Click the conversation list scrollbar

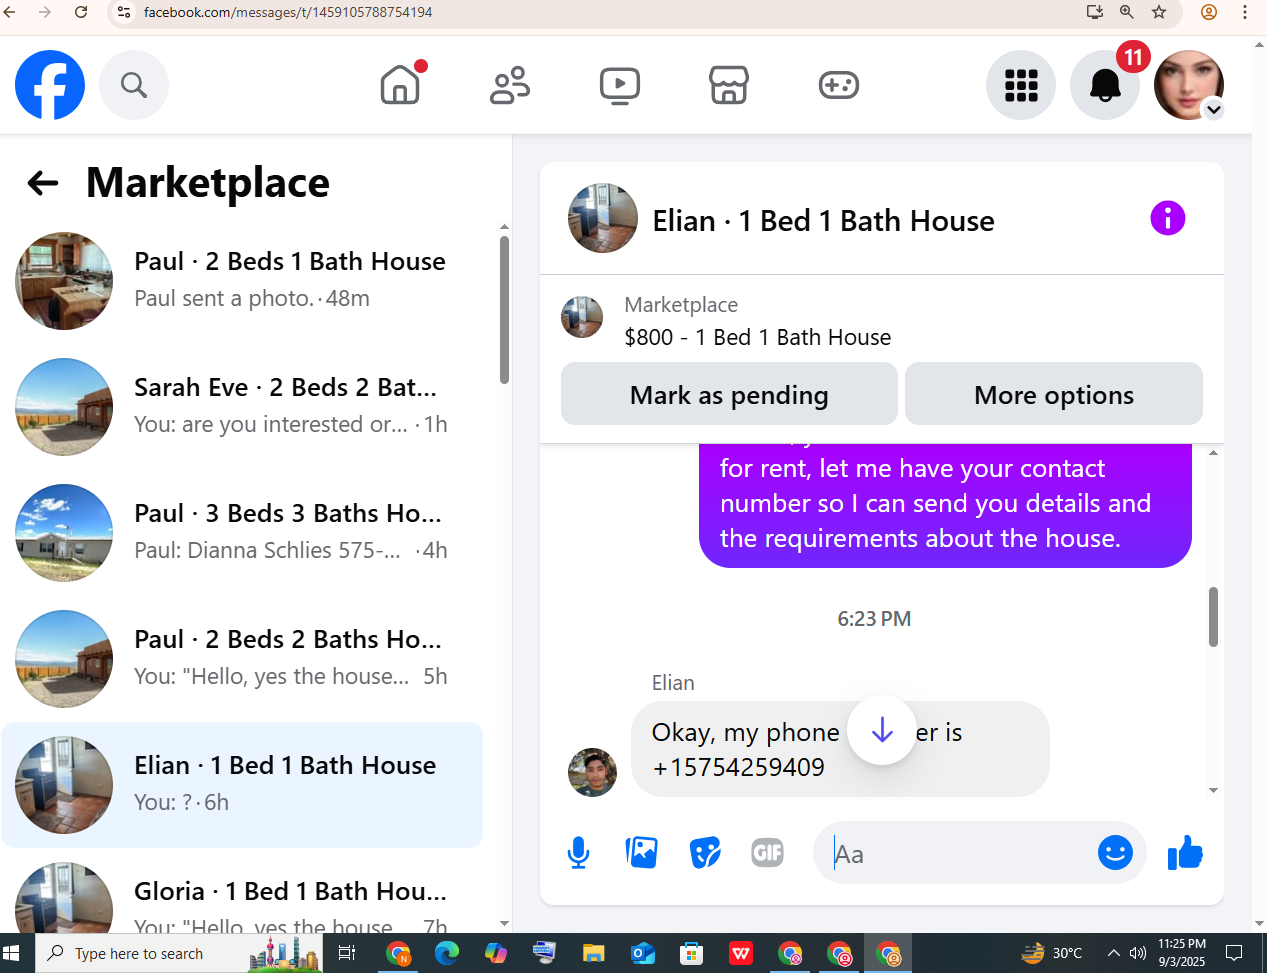[504, 310]
